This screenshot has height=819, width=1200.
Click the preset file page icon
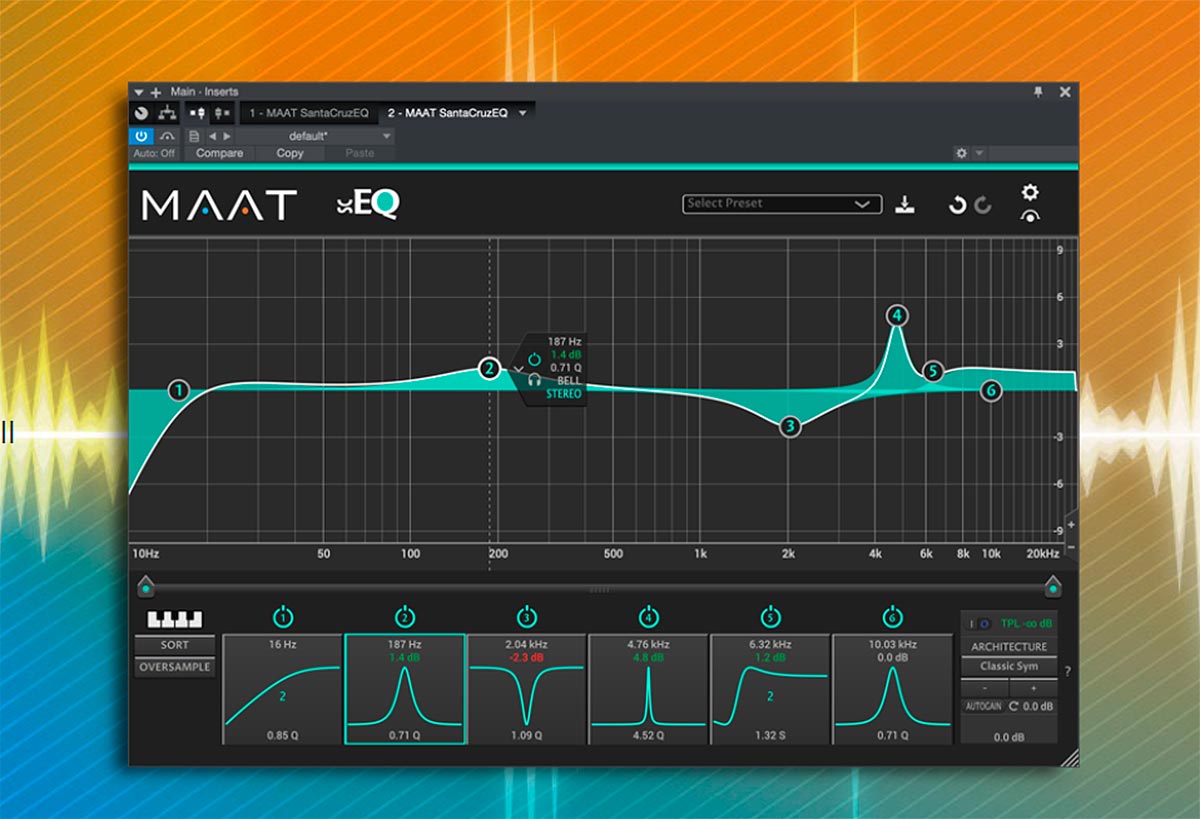coord(194,136)
